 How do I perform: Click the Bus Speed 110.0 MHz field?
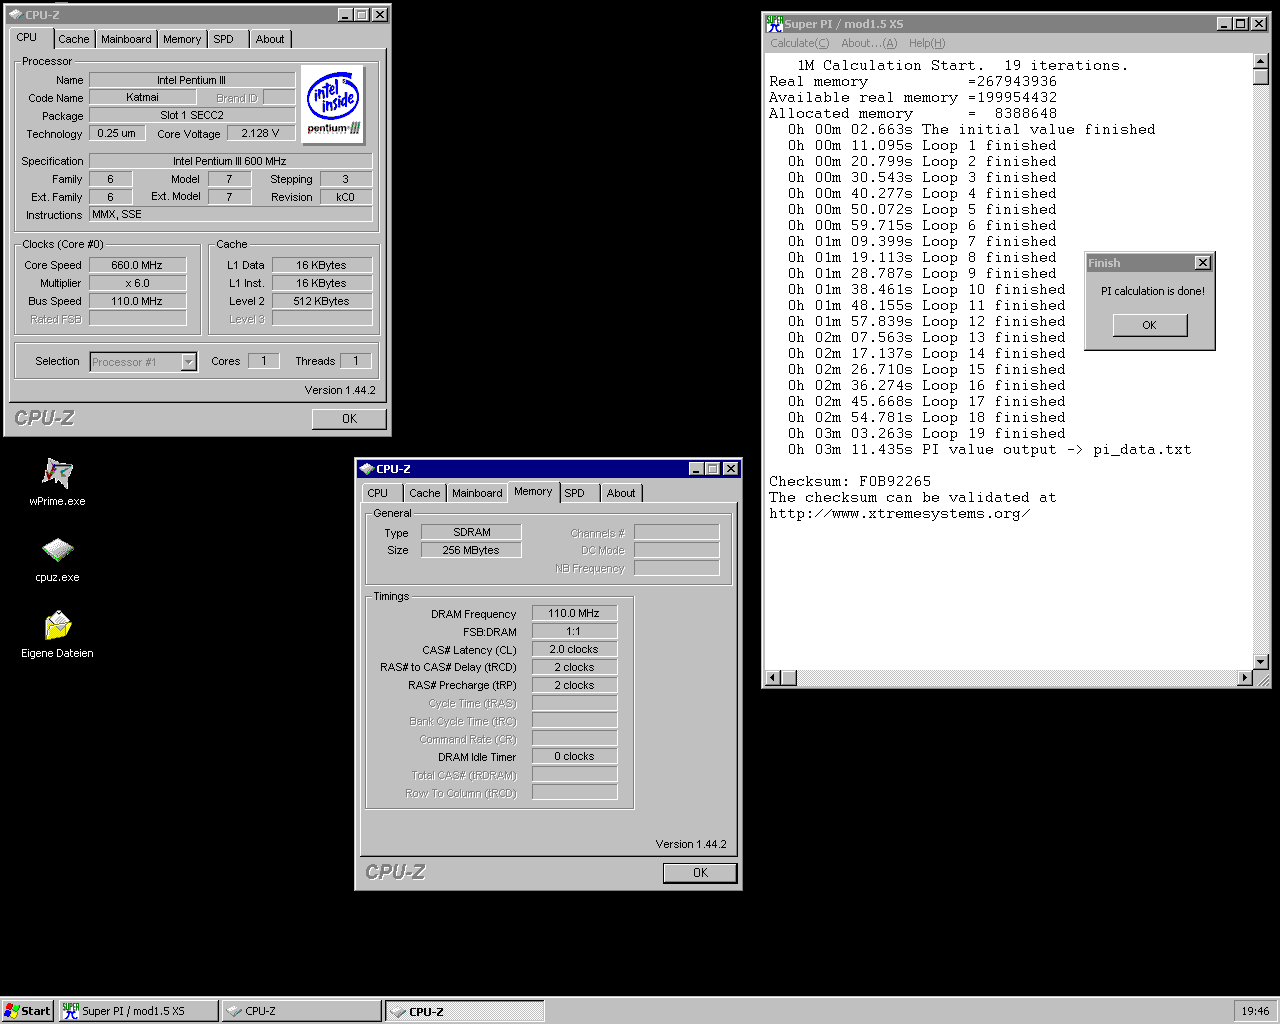pyautogui.click(x=137, y=301)
